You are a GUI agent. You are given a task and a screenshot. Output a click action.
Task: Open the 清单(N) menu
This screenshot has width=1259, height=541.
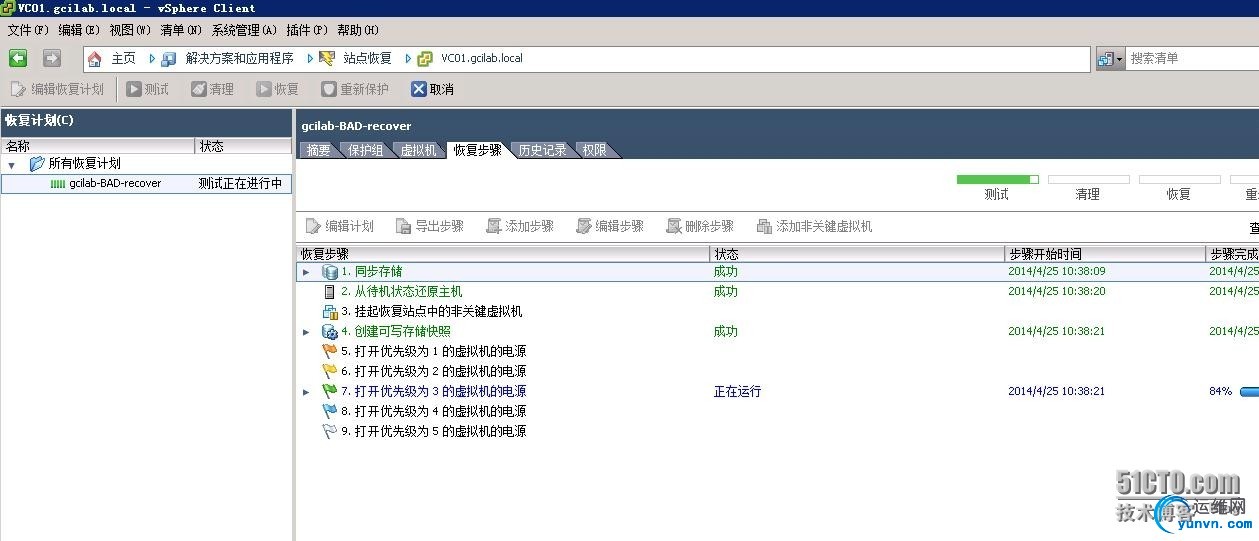181,30
